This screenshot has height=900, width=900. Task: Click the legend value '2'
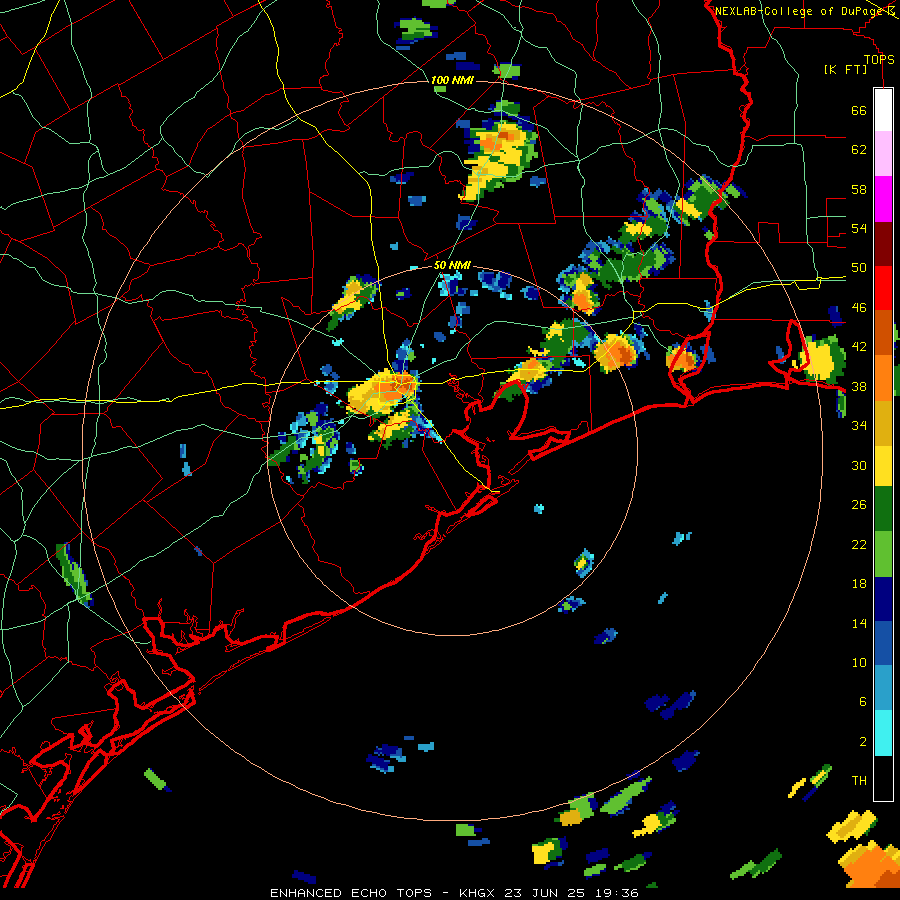point(863,742)
